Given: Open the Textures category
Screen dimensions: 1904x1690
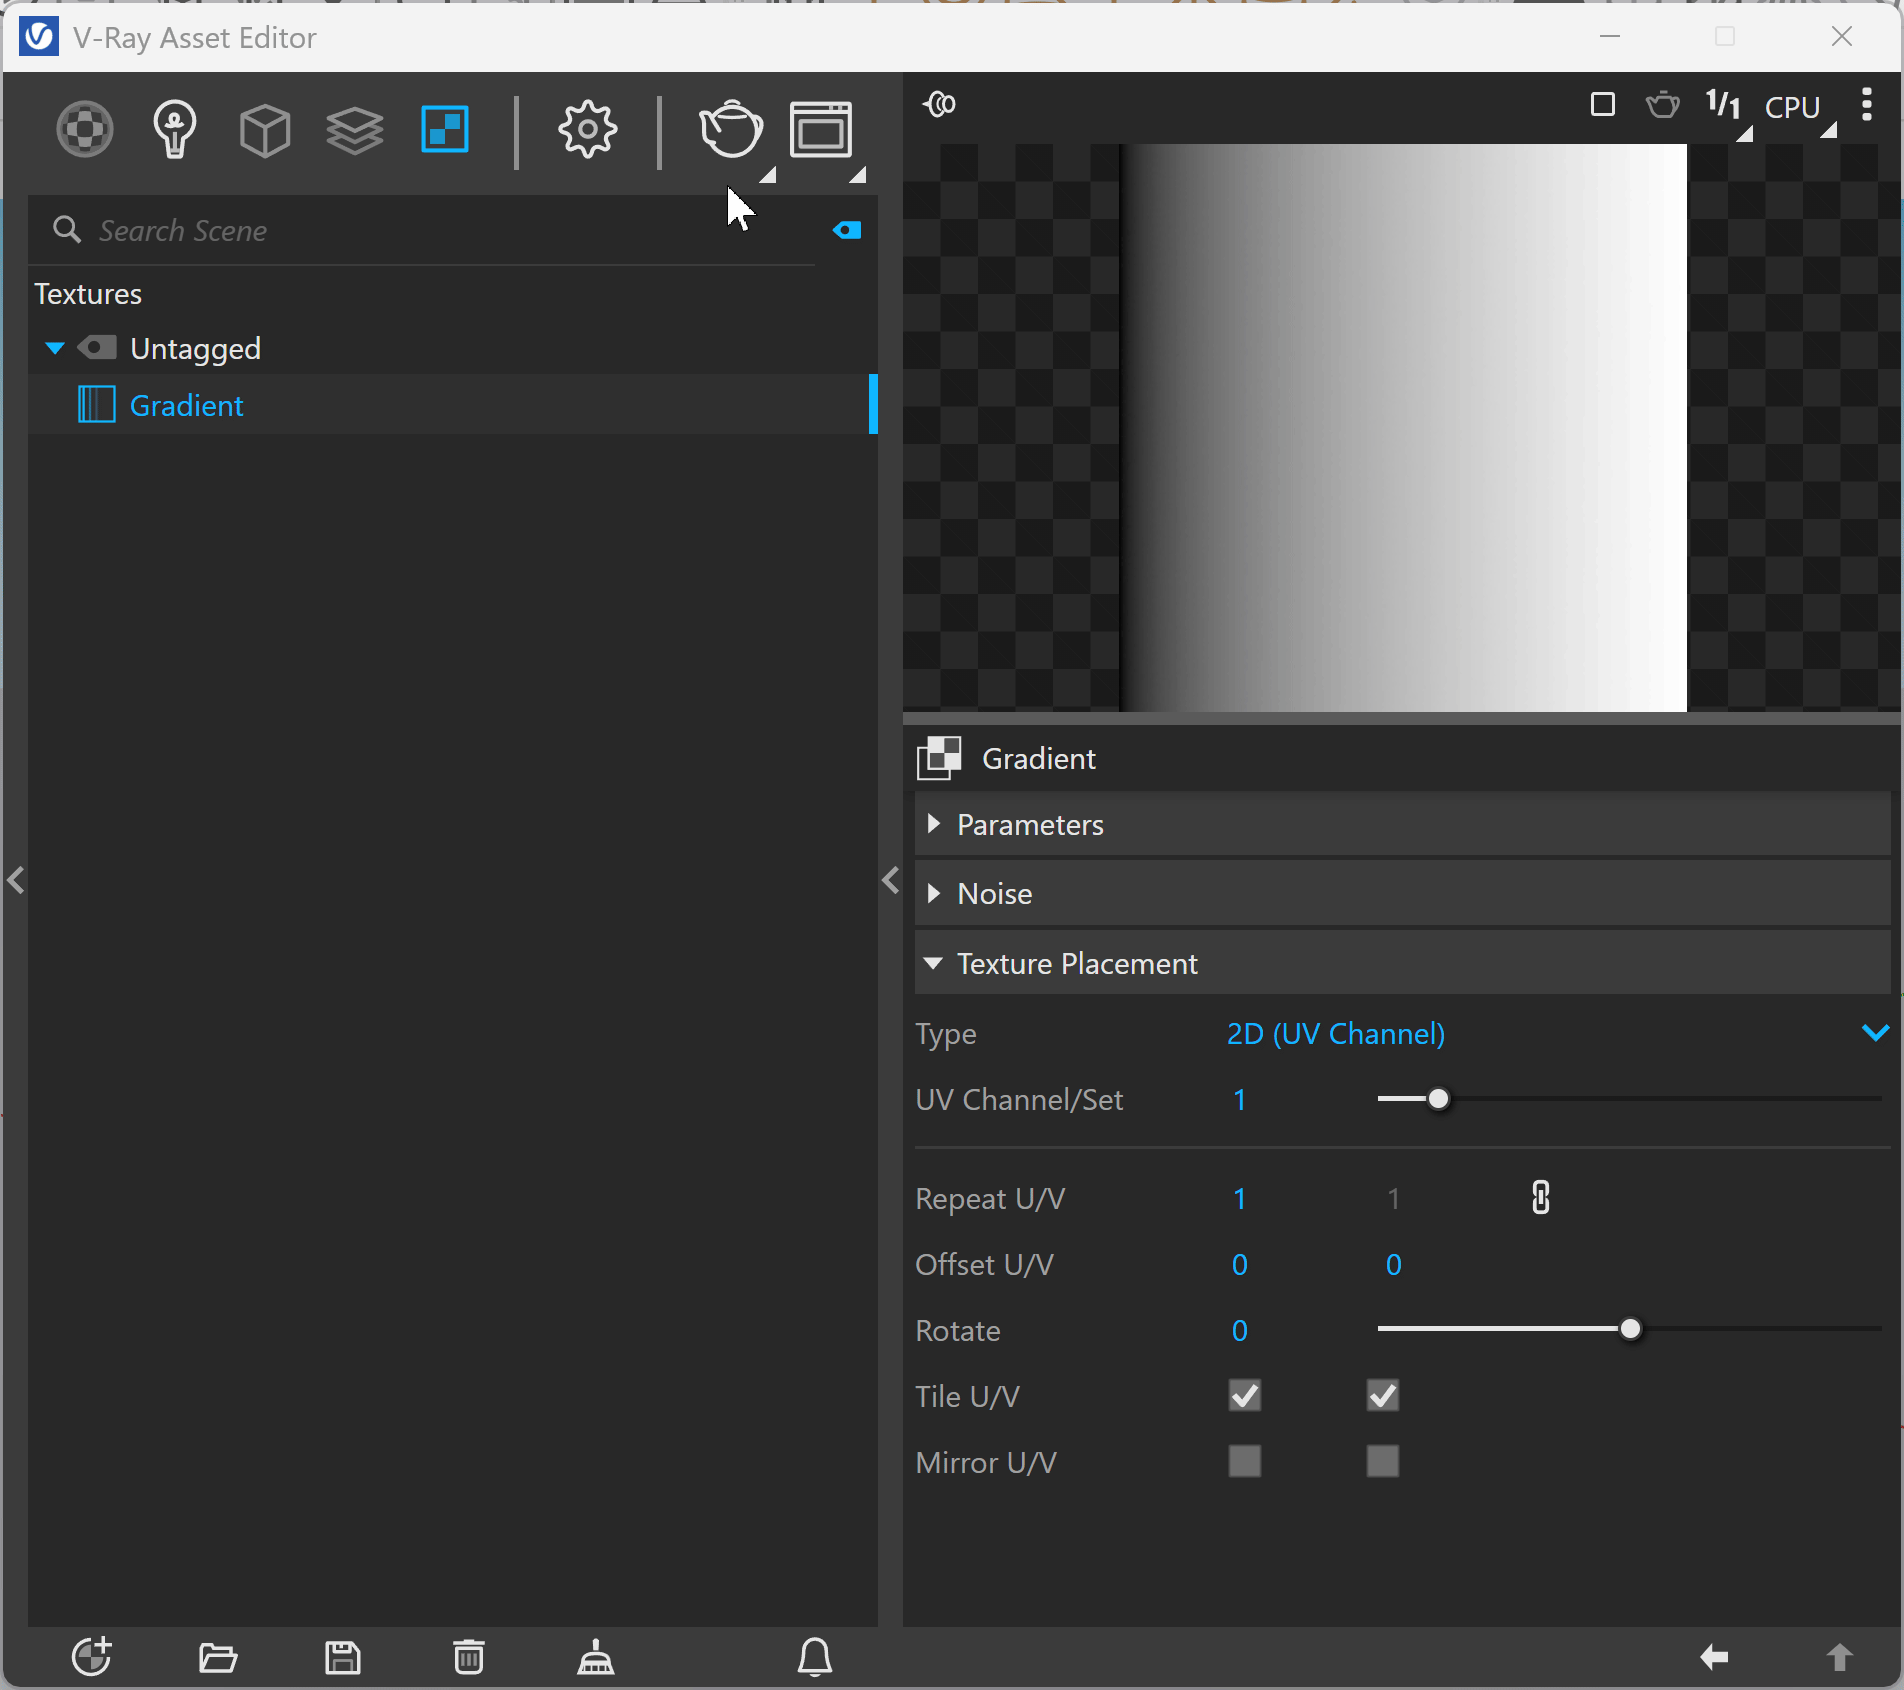Looking at the screenshot, I should point(445,130).
